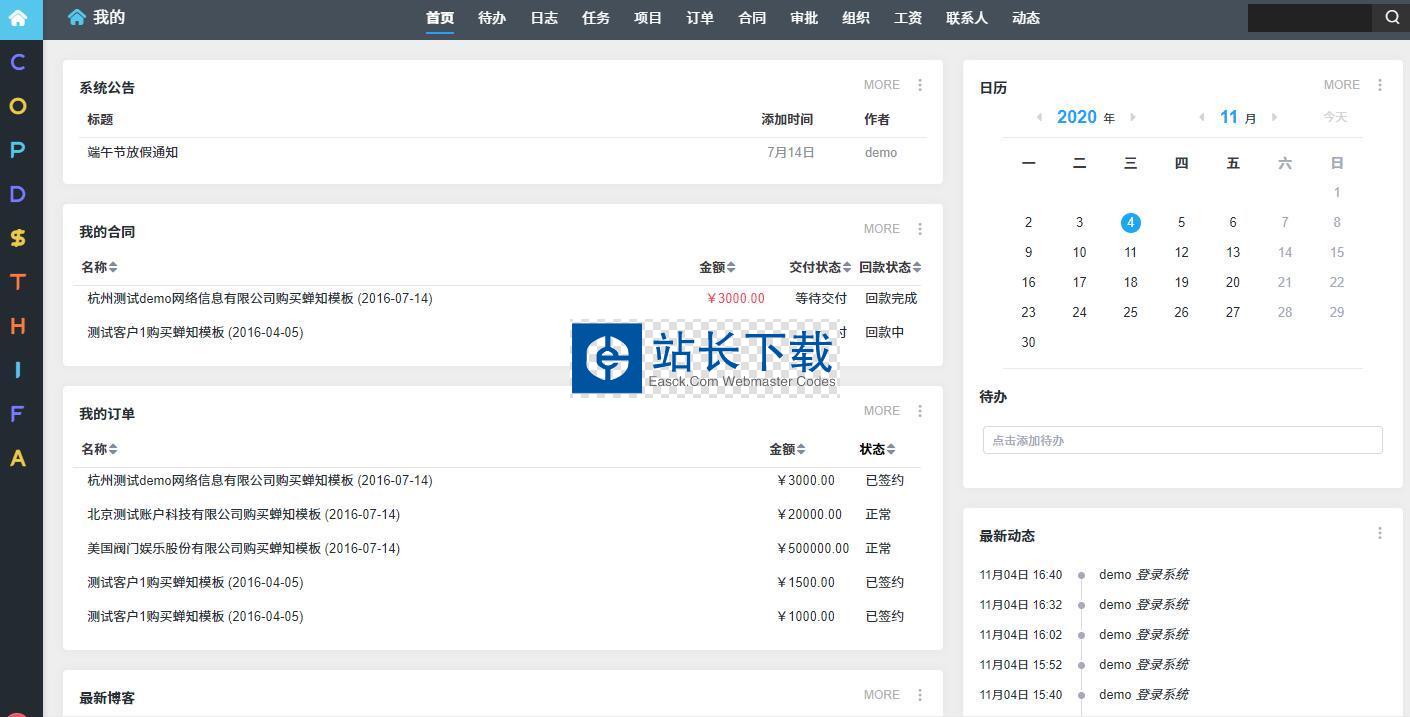
Task: Select day 18 in the calendar
Action: (1130, 282)
